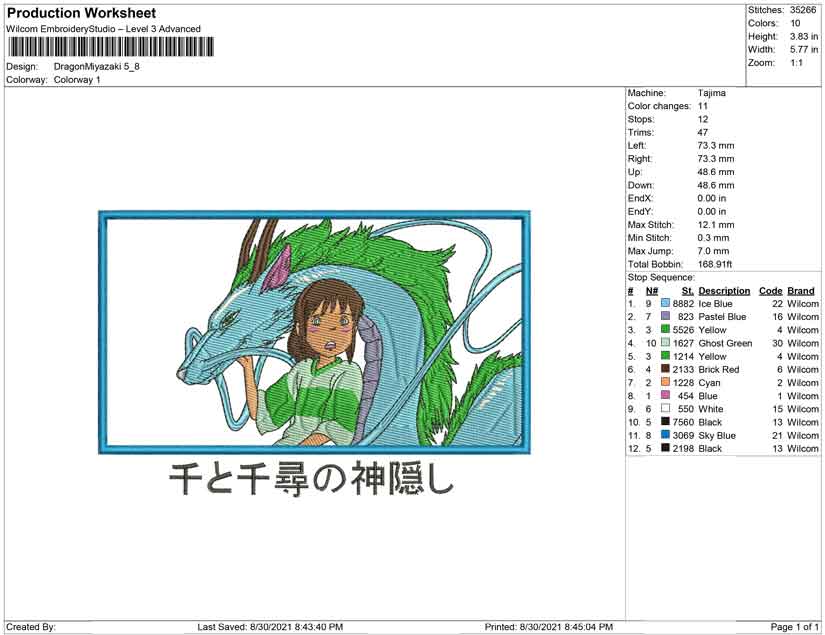The image size is (825, 635).
Task: Pick the Blue 454 pink swatch
Action: click(666, 396)
